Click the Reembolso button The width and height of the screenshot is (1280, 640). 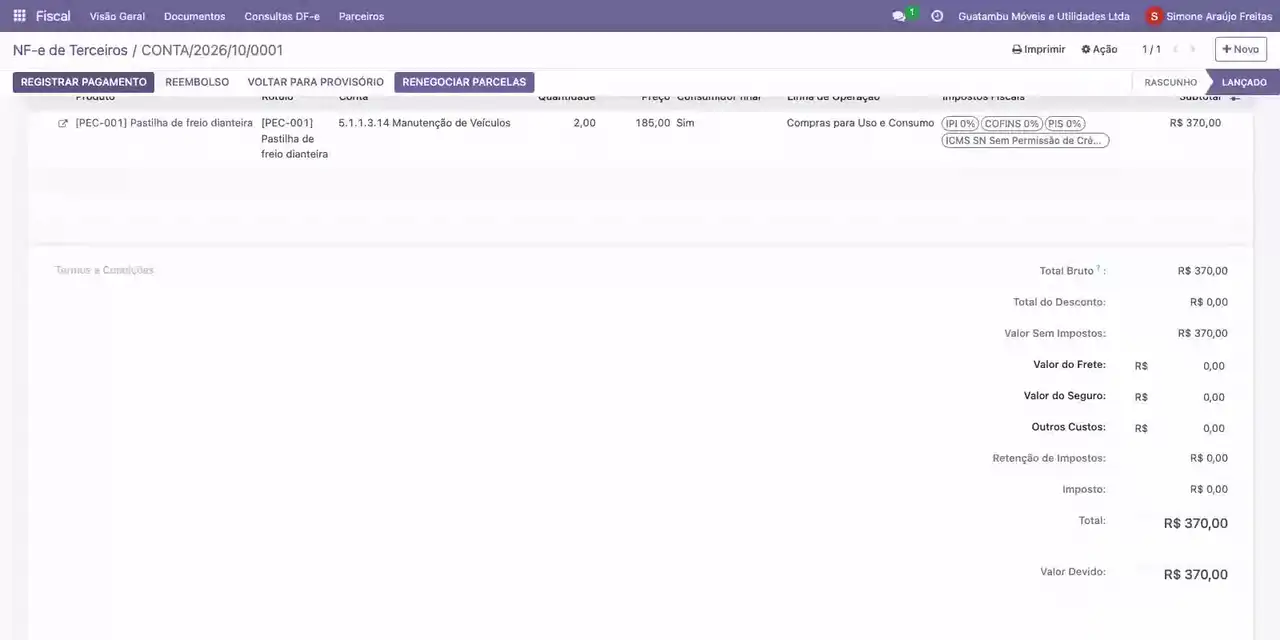point(197,82)
